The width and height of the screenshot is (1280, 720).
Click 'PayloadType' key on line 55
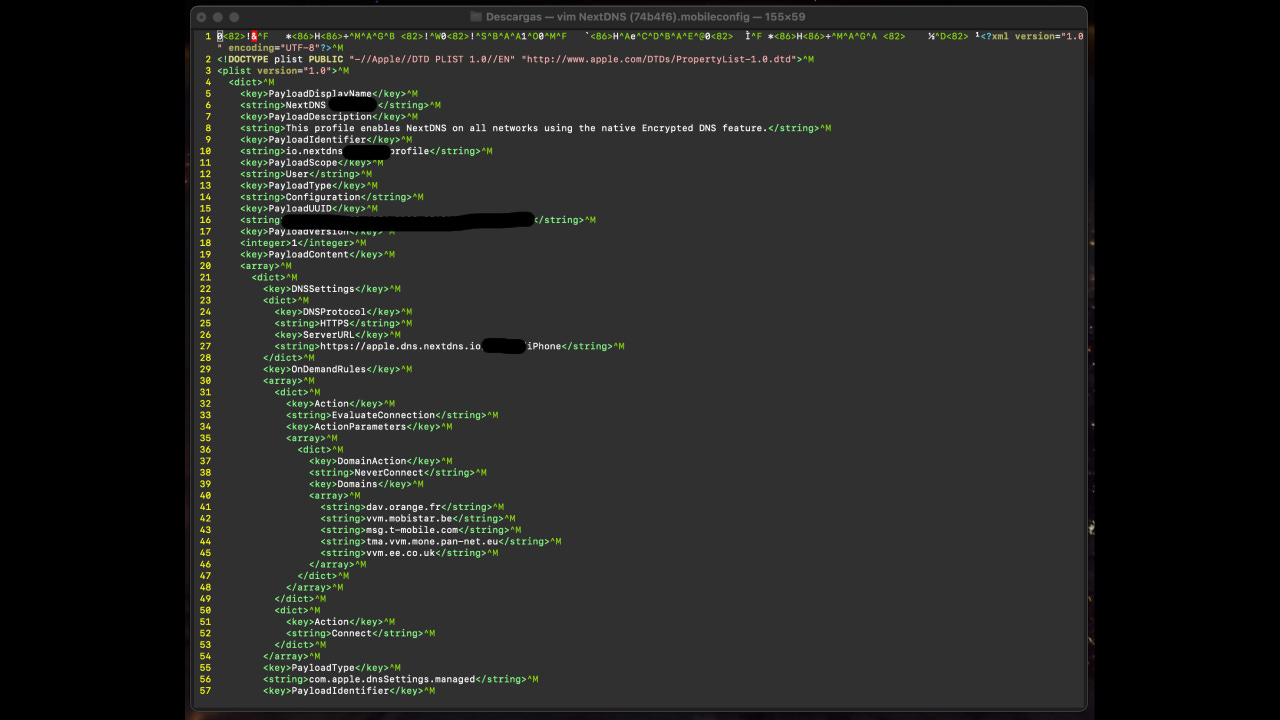tap(323, 668)
